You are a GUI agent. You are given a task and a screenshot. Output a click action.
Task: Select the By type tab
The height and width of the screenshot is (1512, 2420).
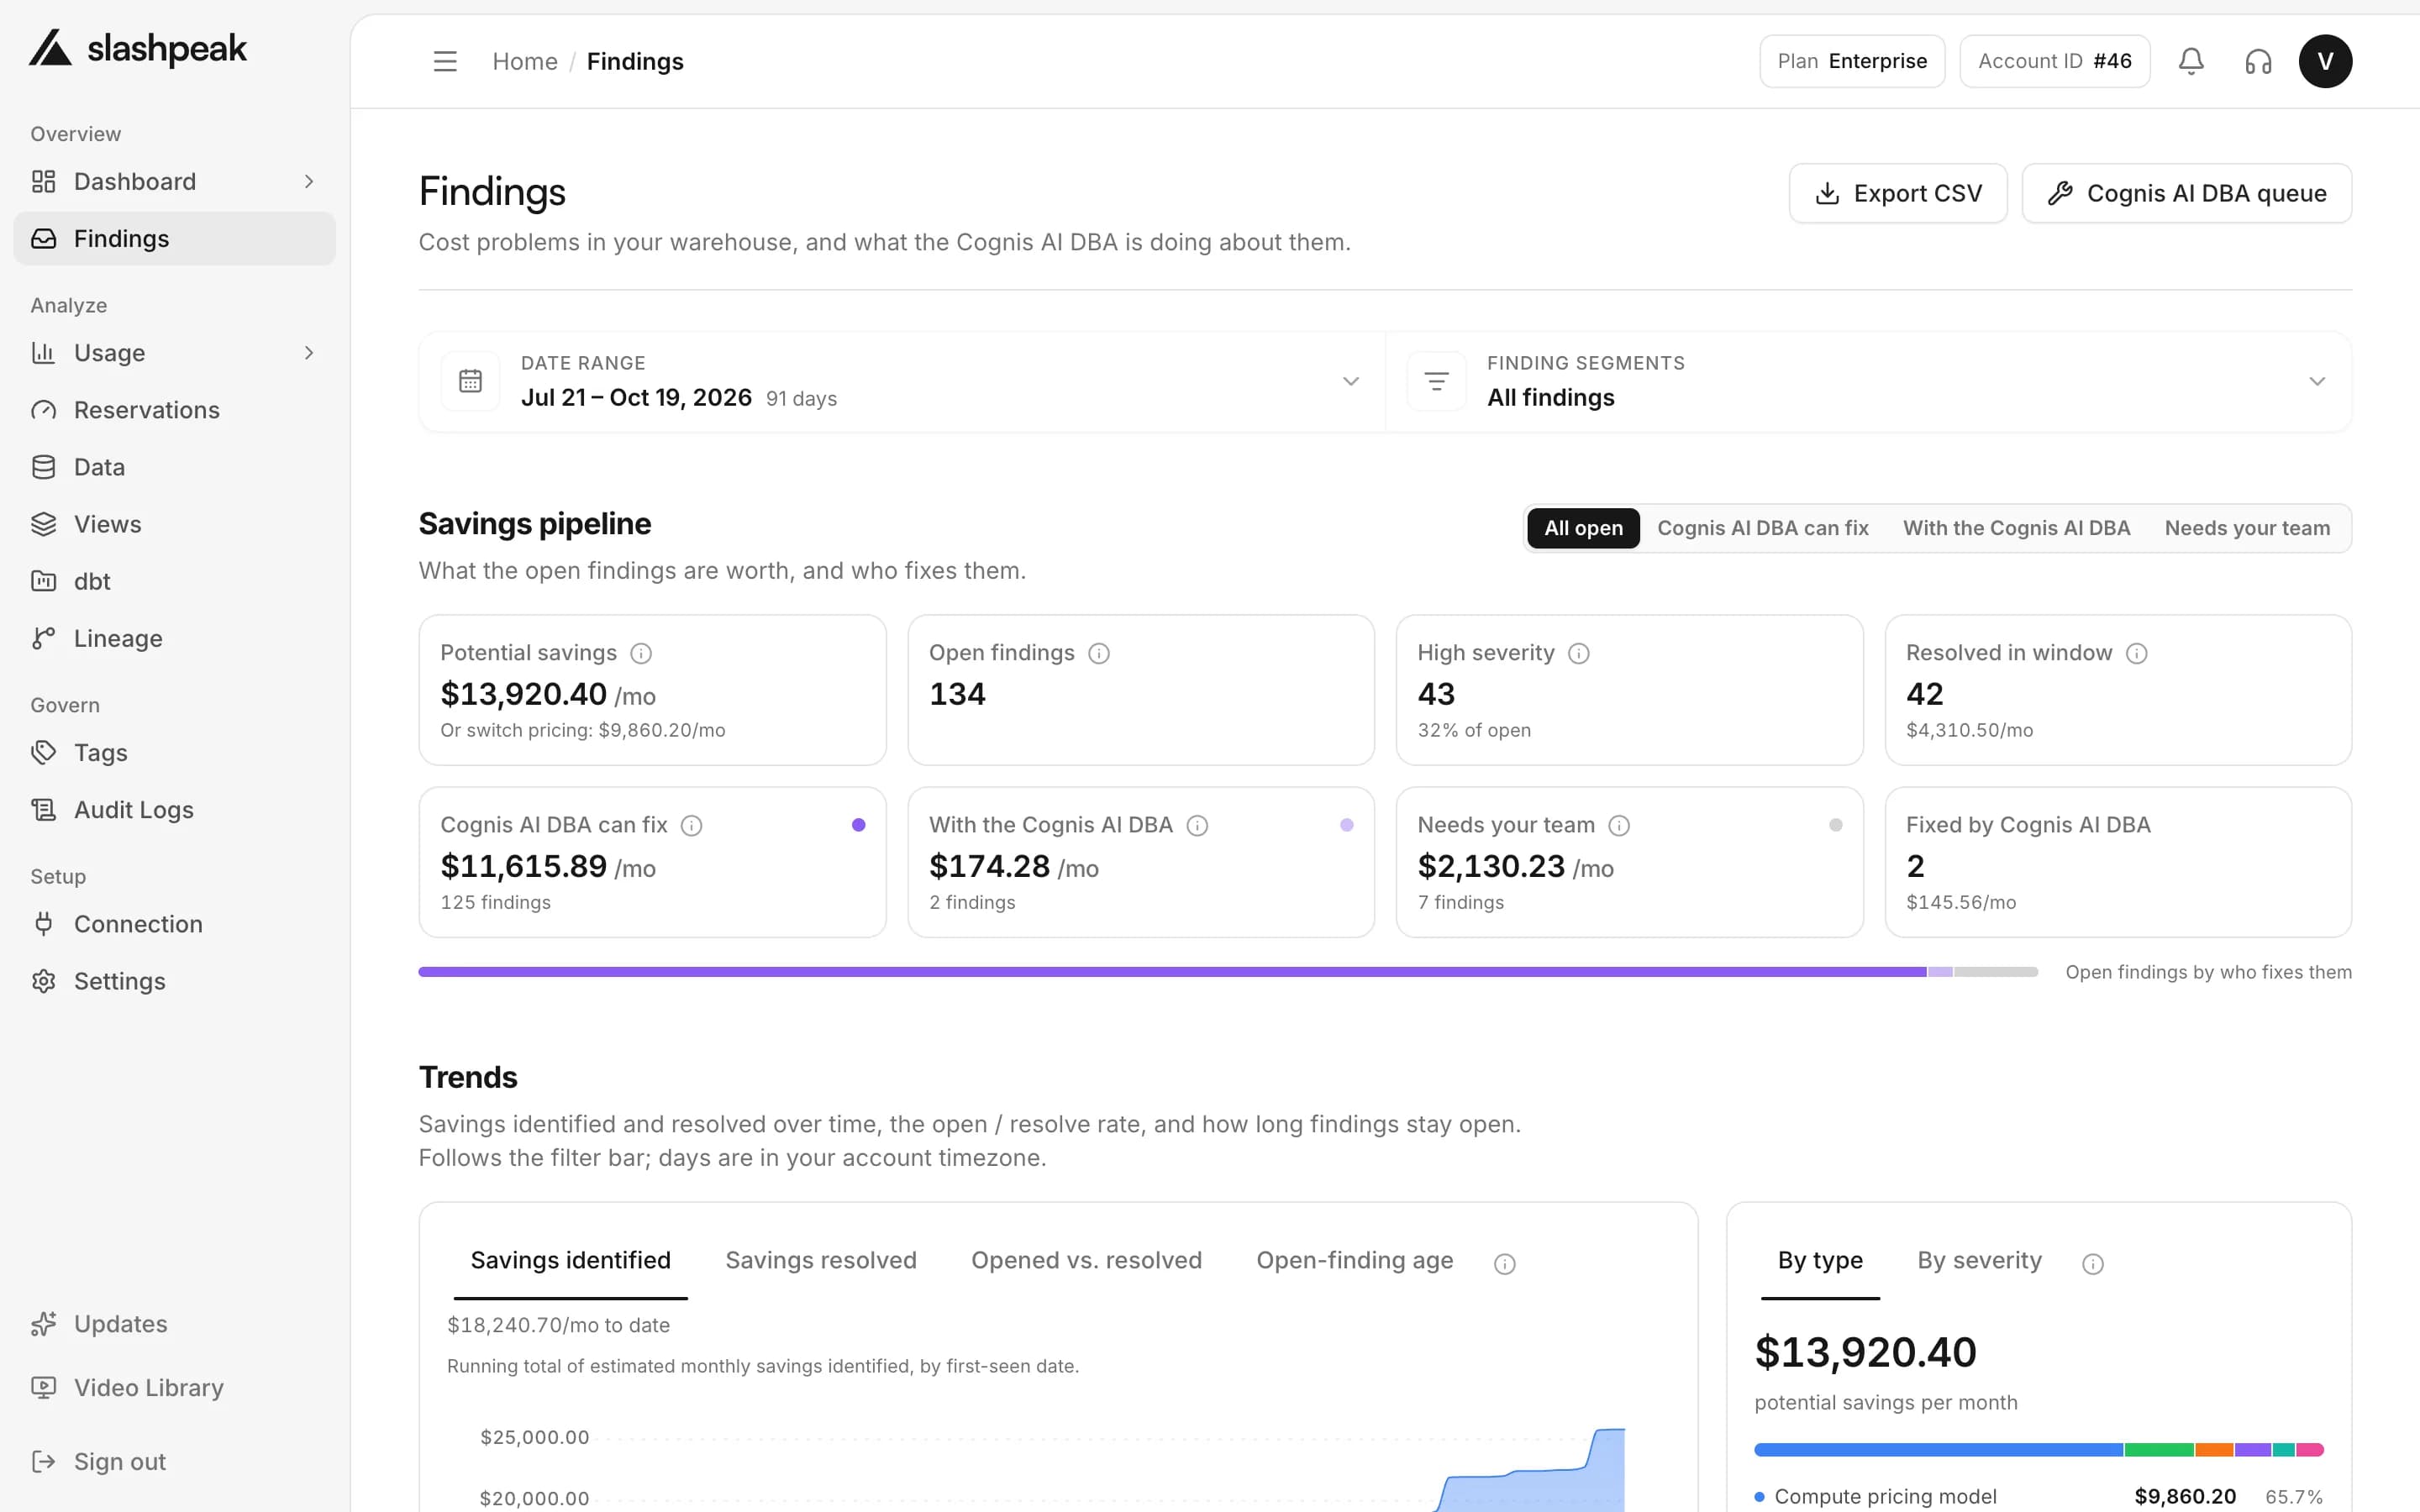[1820, 1260]
